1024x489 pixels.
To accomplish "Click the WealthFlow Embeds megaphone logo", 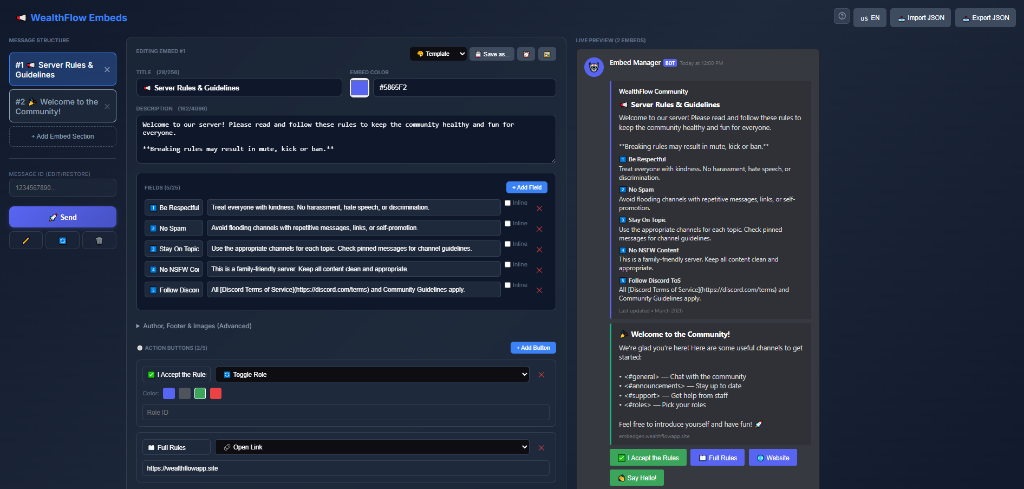I will (x=21, y=18).
